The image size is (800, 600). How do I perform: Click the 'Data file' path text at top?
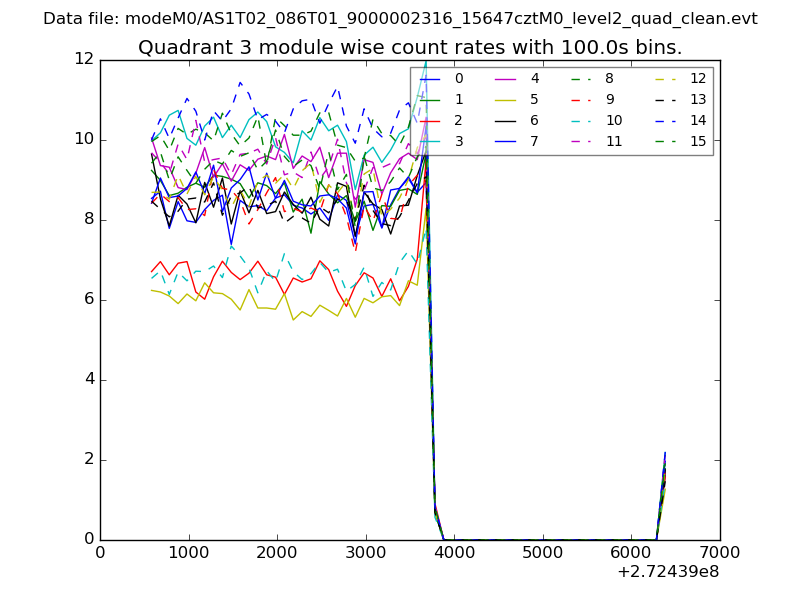400,18
